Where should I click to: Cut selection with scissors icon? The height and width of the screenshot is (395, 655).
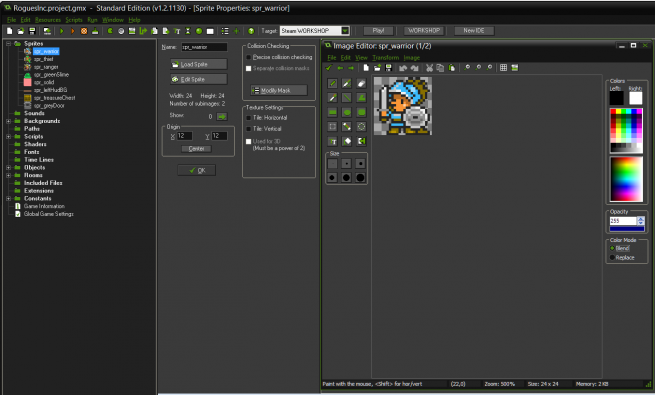(x=429, y=68)
